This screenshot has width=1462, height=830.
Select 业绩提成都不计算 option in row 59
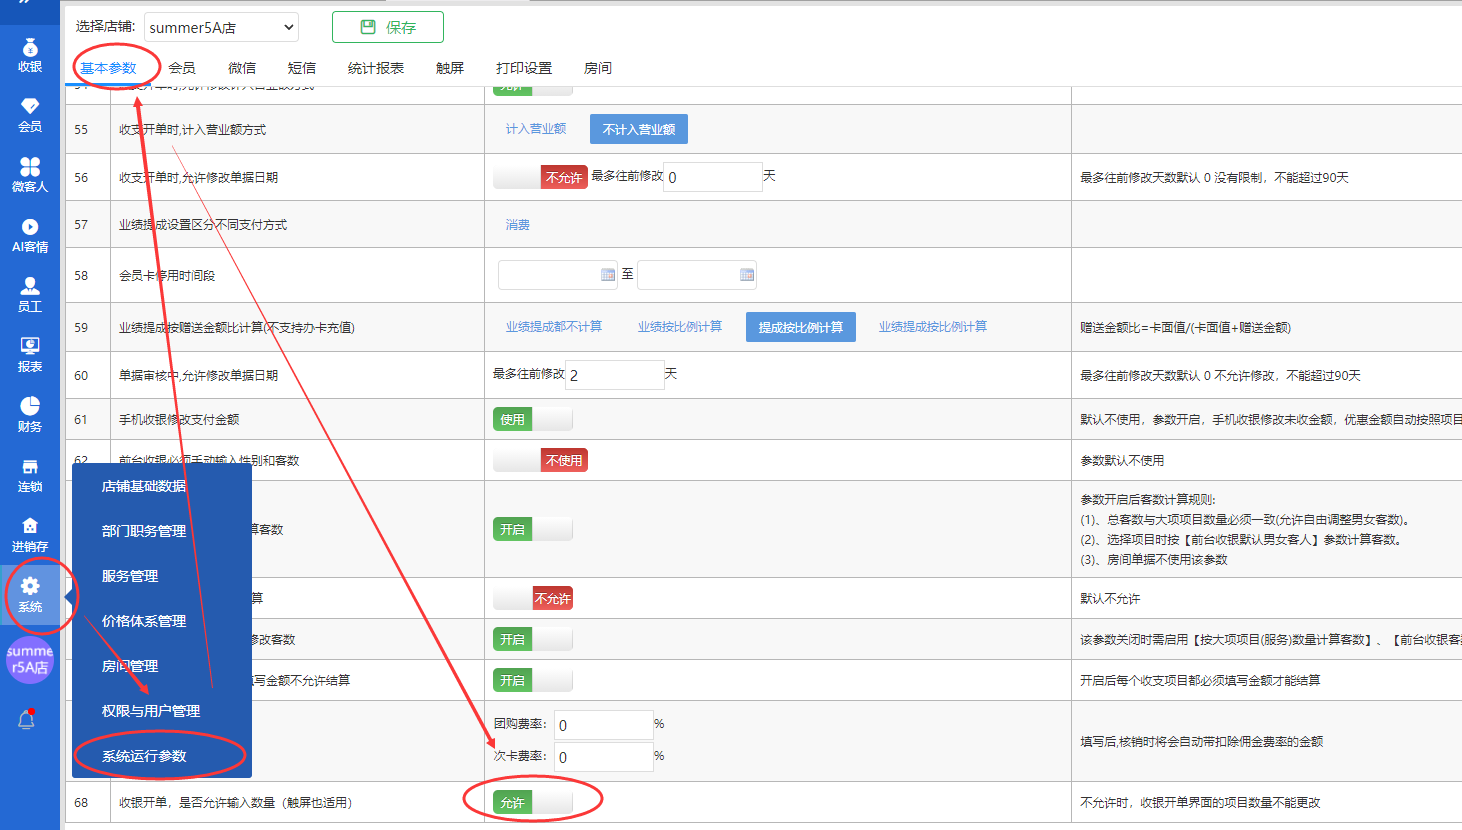click(554, 327)
